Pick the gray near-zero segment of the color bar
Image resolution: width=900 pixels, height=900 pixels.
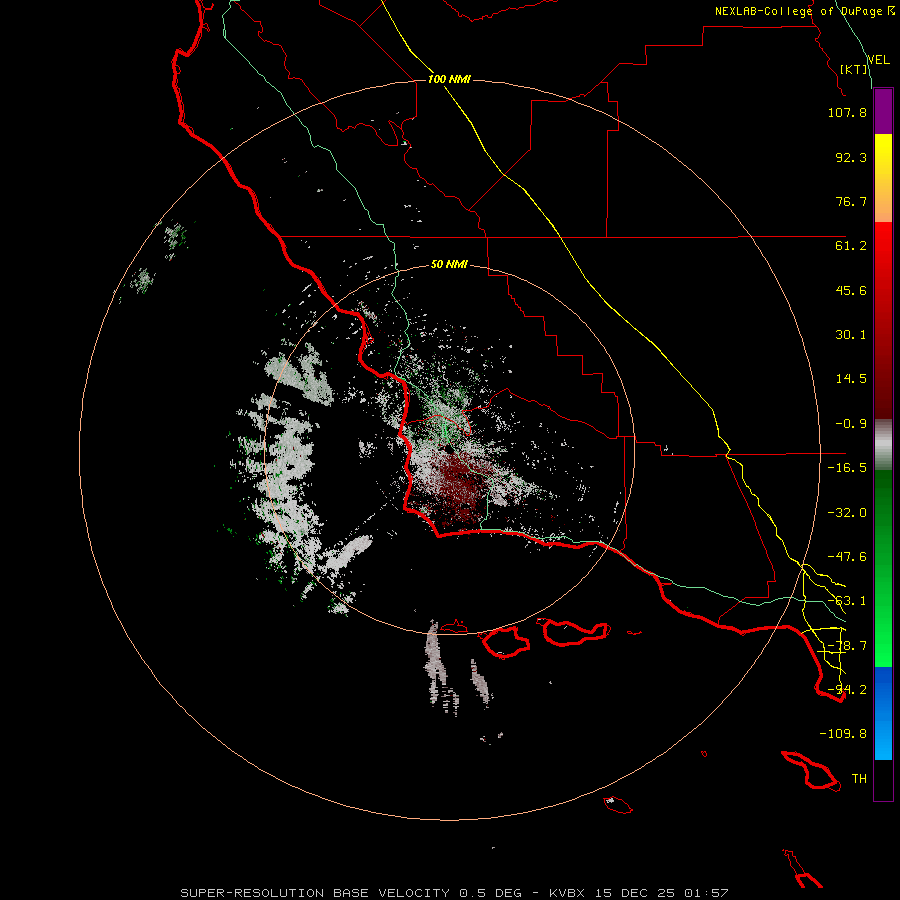[883, 445]
